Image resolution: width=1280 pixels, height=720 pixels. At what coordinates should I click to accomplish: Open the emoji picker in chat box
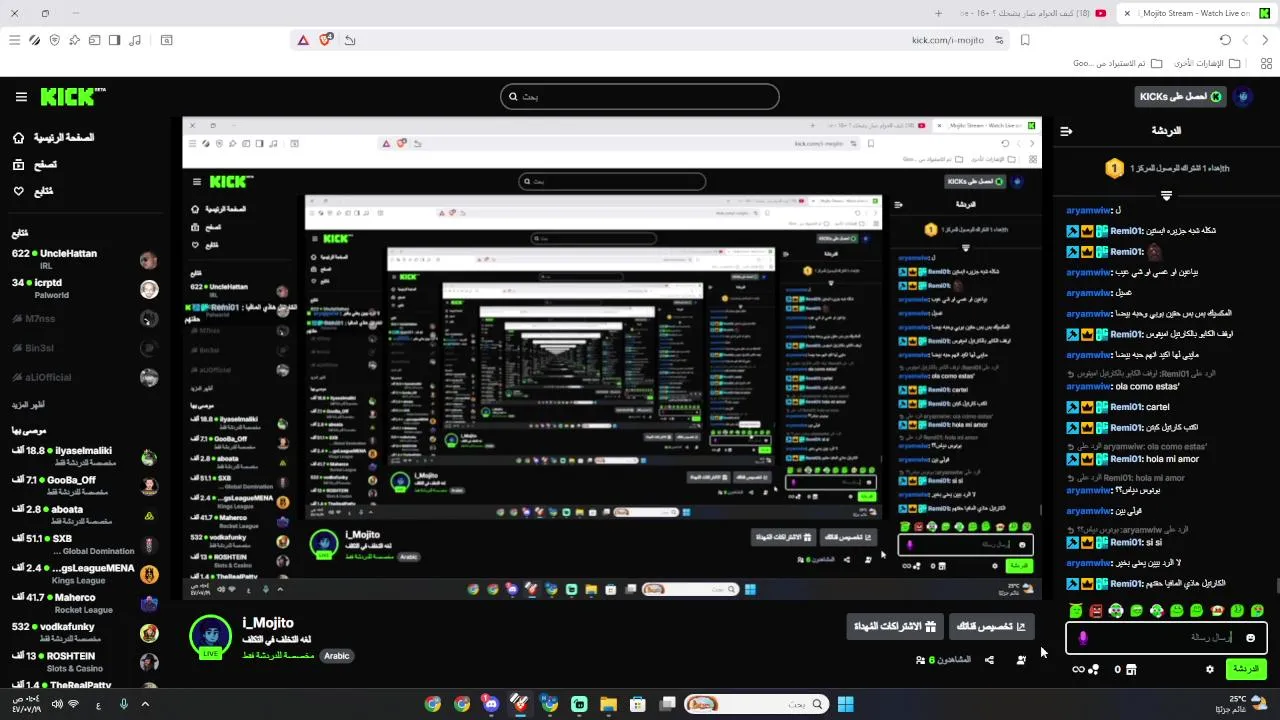pos(1250,638)
